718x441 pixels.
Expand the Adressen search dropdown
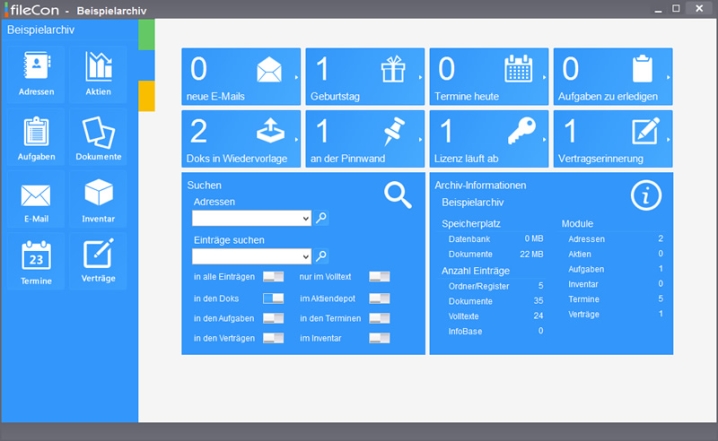tap(305, 218)
